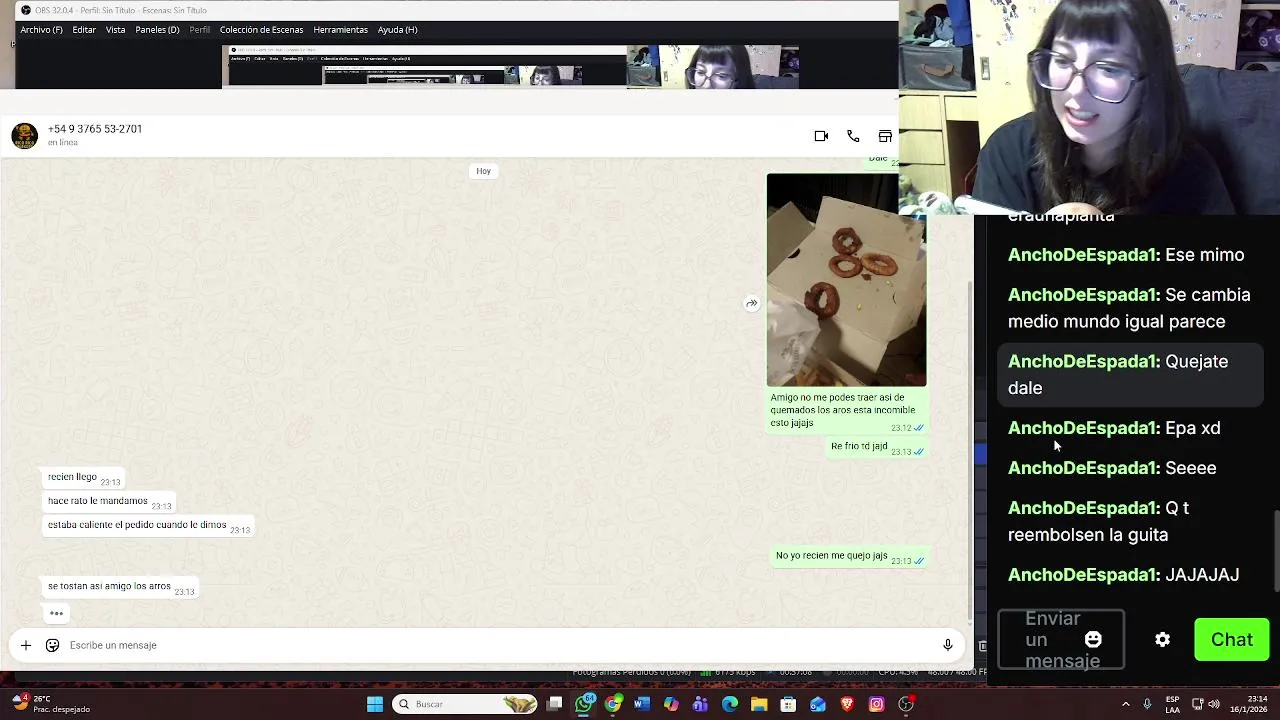Open OBS Studio from the taskbar
Viewport: 1280px width, 720px height.
[906, 704]
